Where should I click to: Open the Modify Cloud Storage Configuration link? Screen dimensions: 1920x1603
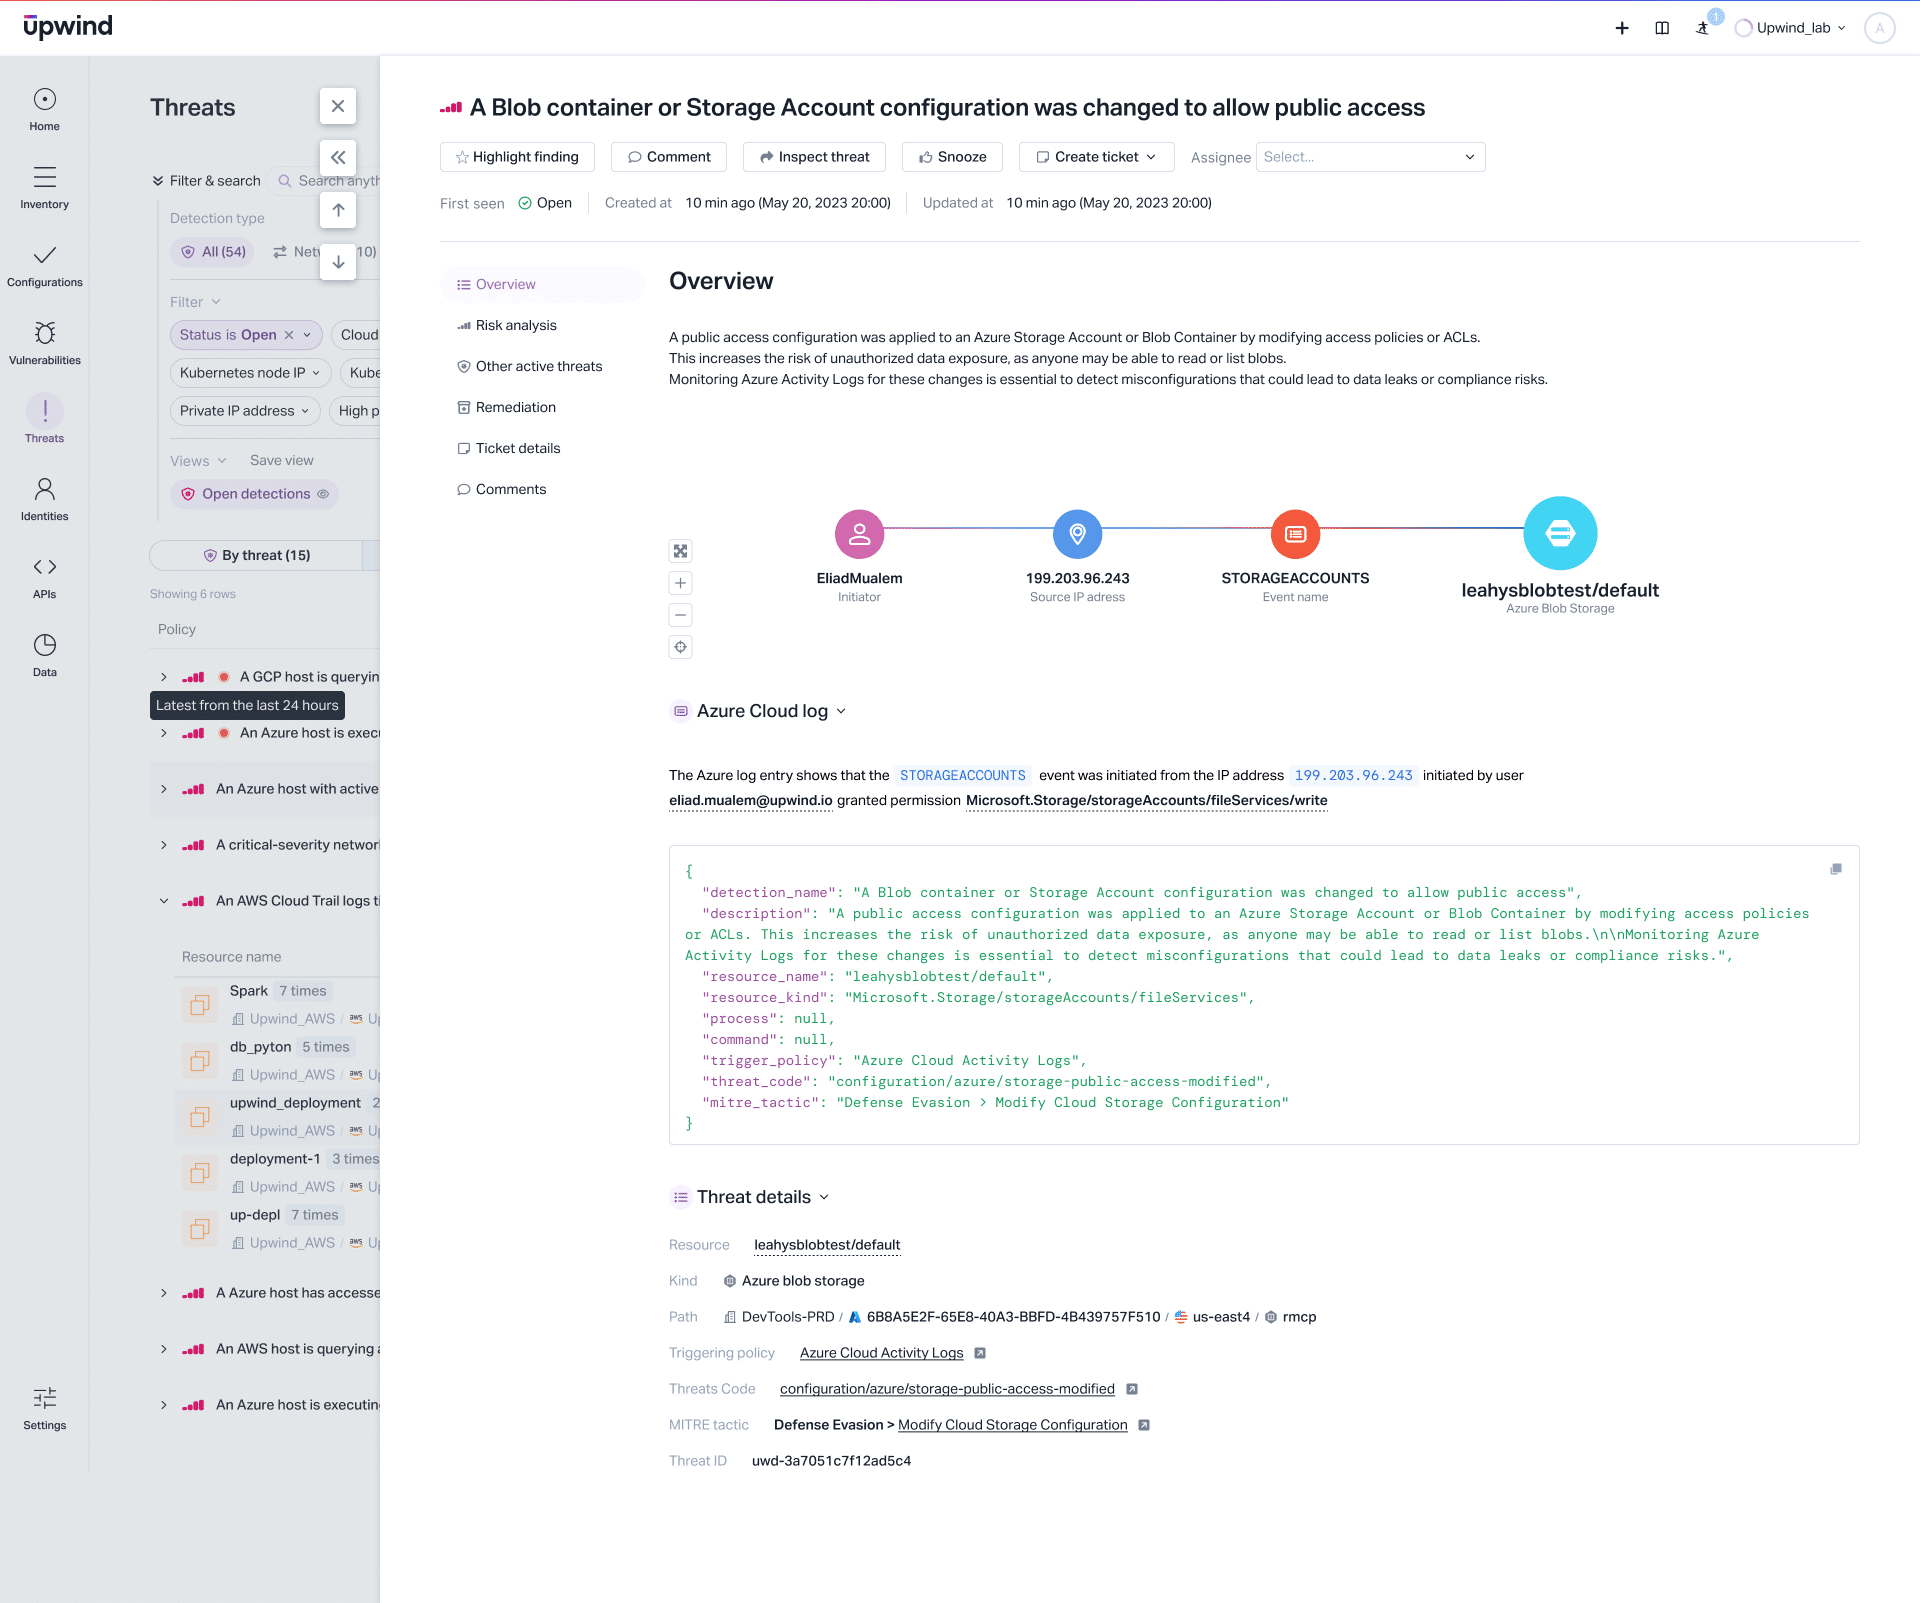(1012, 1425)
